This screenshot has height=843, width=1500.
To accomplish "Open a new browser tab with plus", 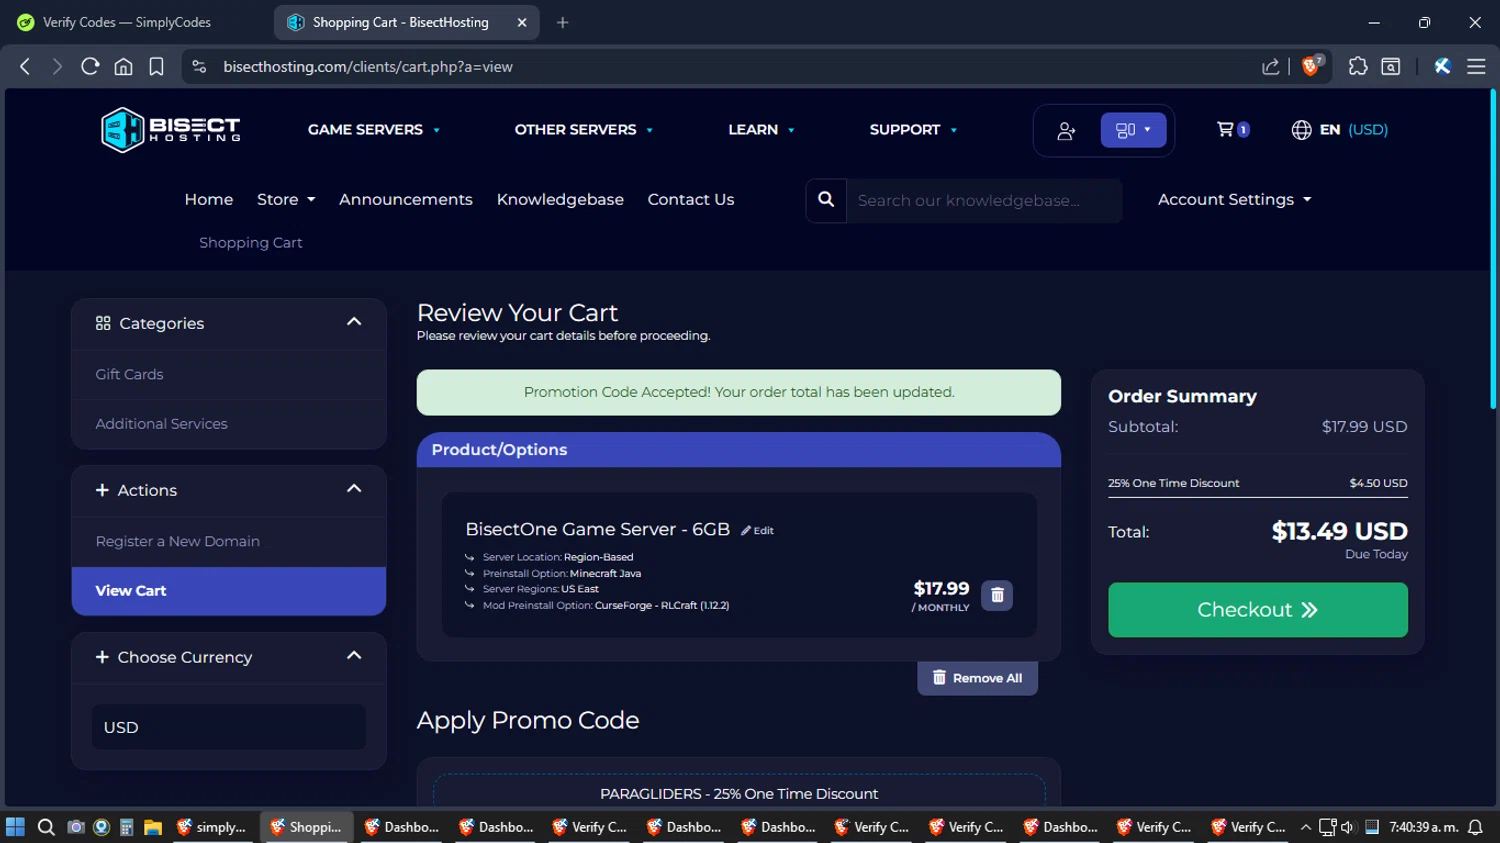I will [x=562, y=22].
